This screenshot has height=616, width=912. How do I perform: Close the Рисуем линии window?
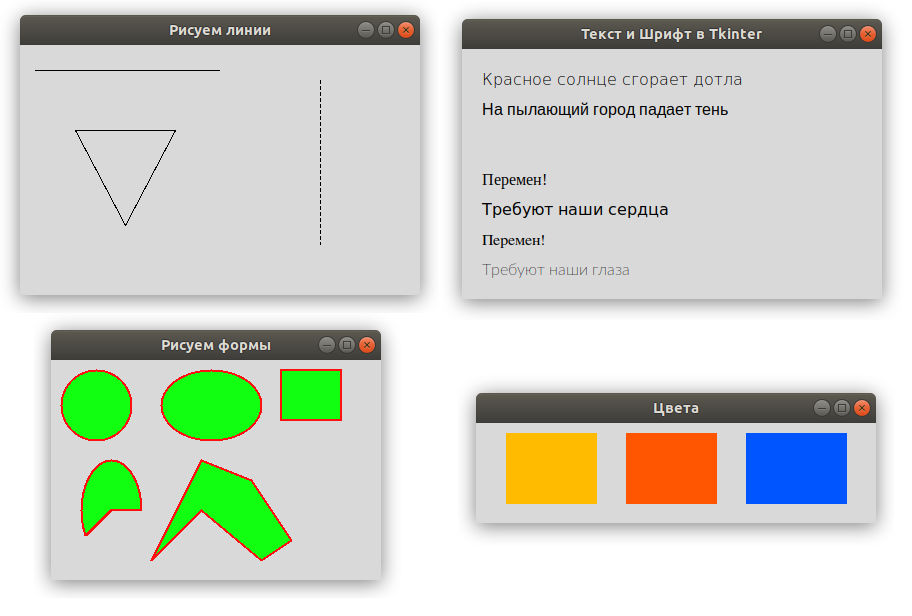(x=406, y=30)
